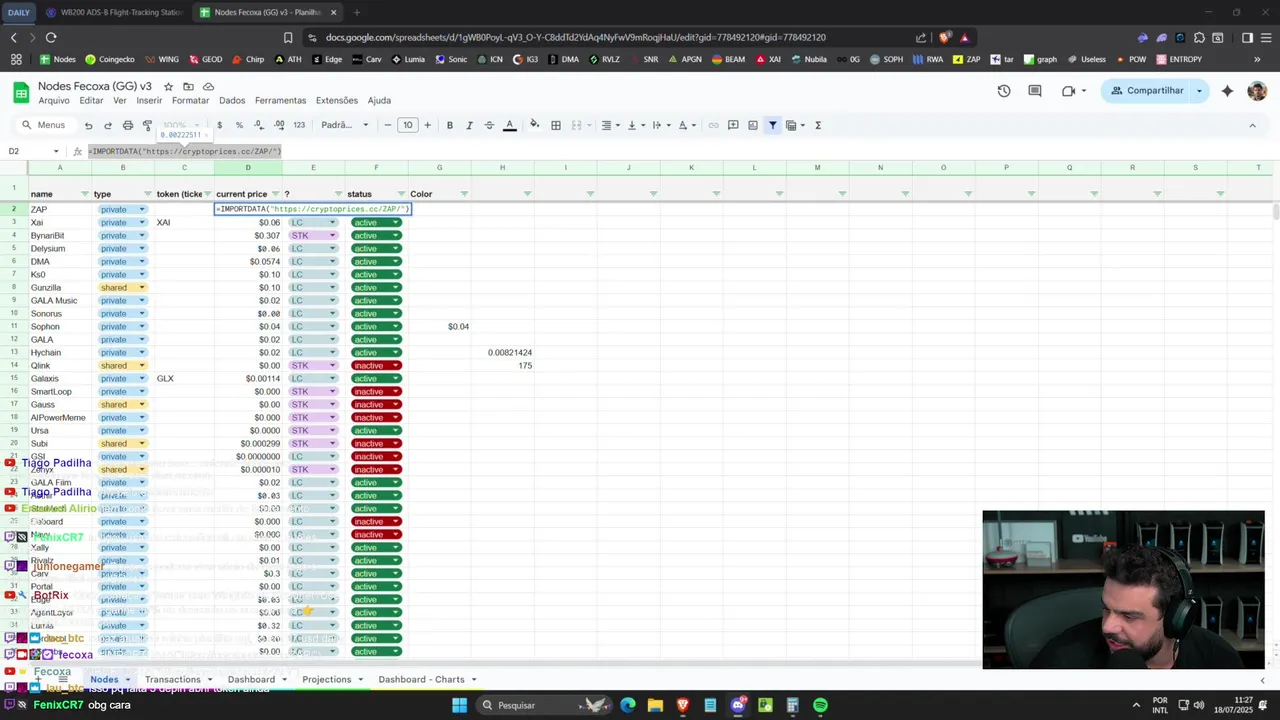
Task: Open the comments panel icon
Action: pyautogui.click(x=1035, y=91)
